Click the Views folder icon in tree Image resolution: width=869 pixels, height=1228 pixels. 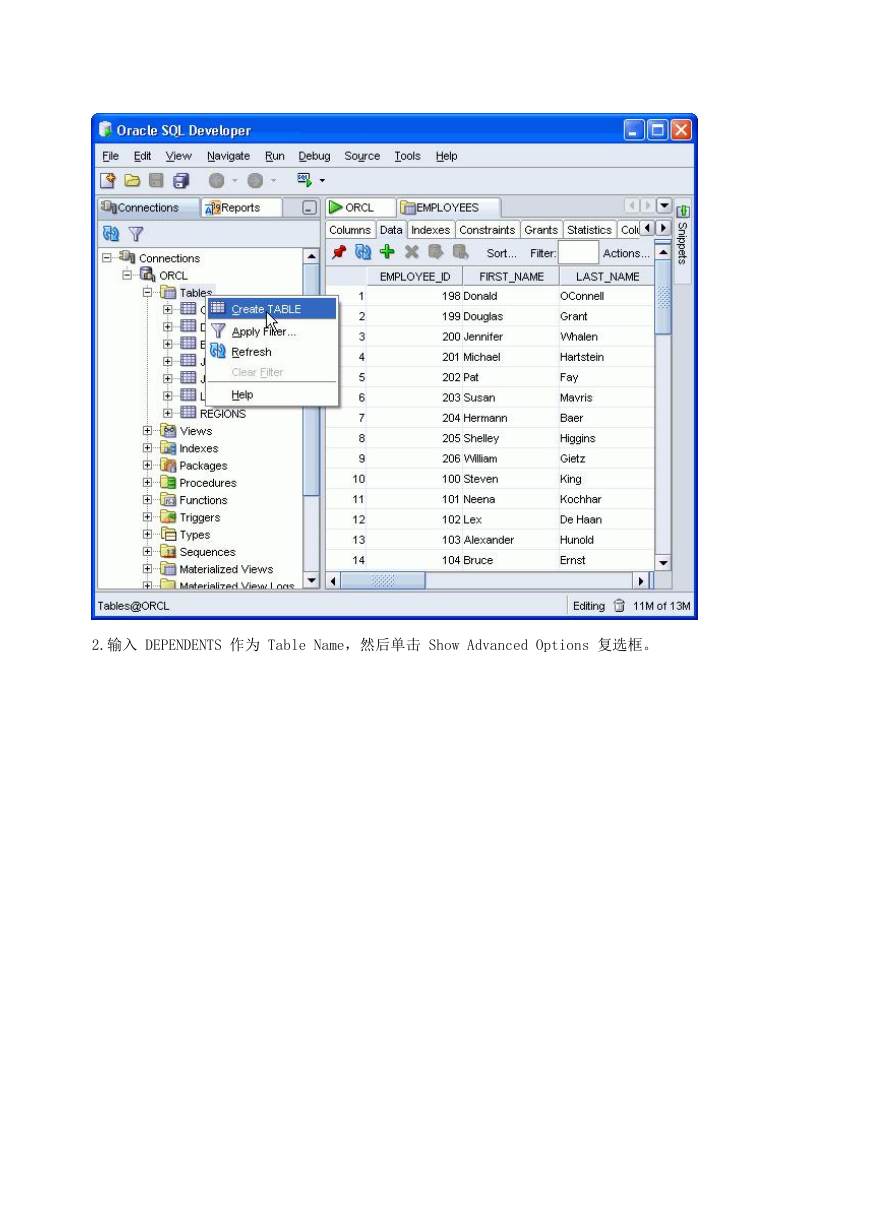coord(169,431)
